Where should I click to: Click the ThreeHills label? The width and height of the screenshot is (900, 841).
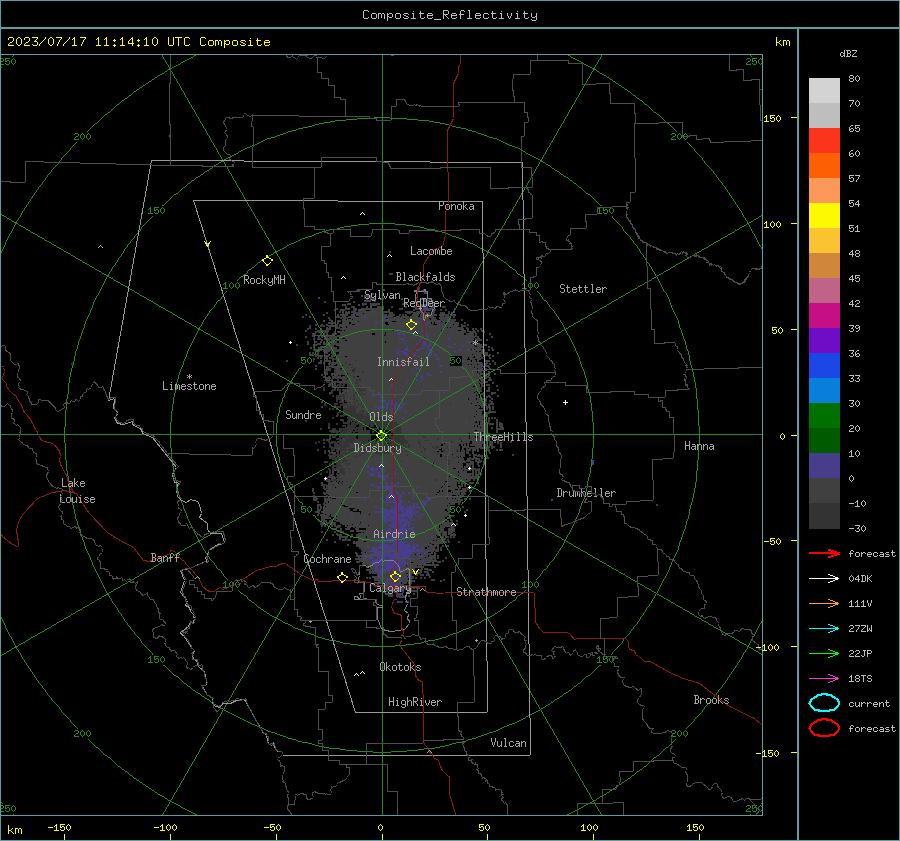coord(503,437)
